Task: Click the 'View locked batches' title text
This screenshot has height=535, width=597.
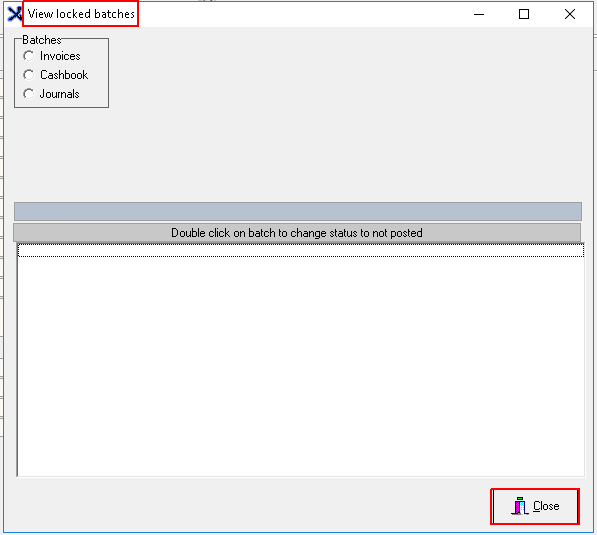Action: point(81,14)
